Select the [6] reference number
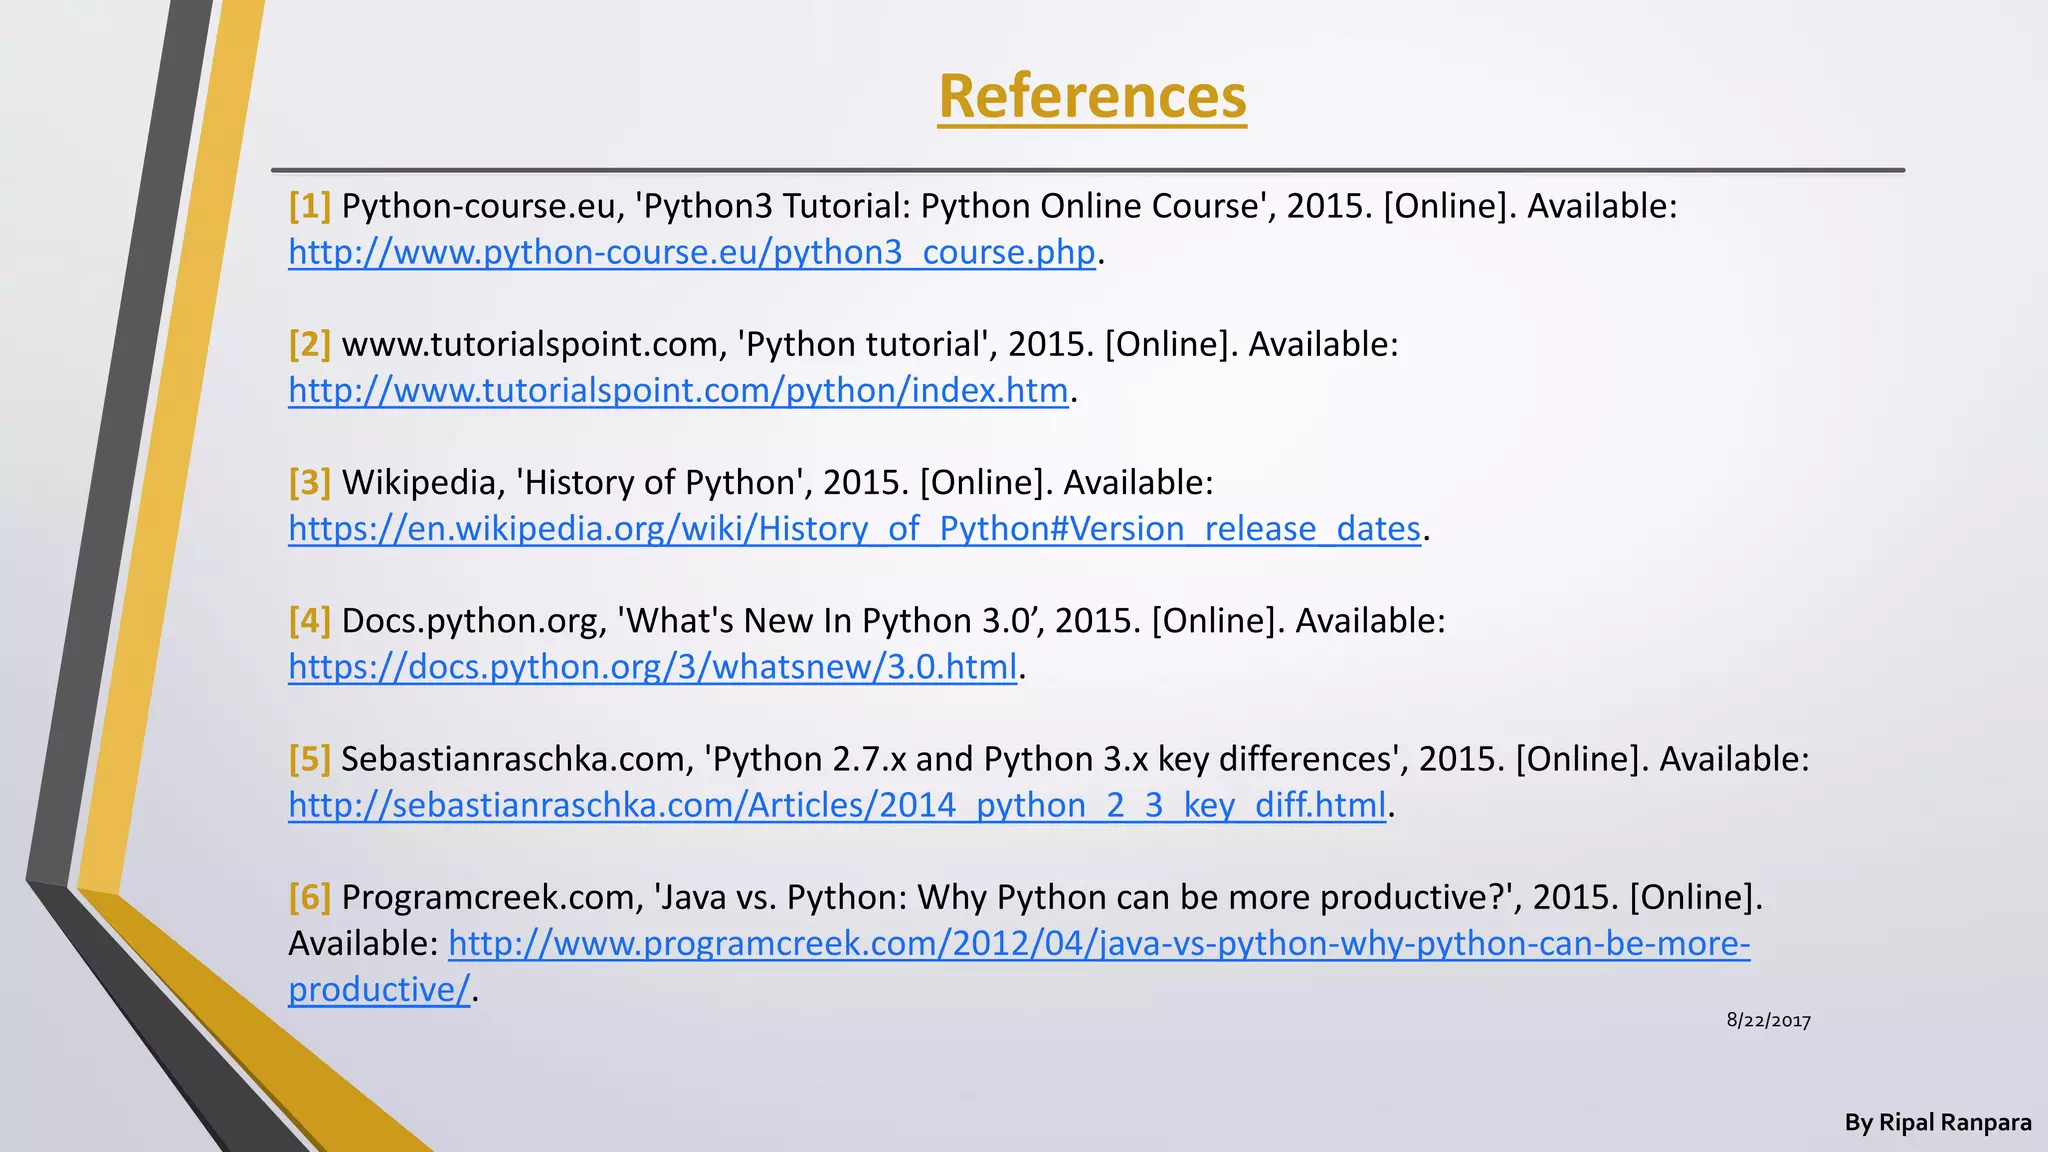Viewport: 2048px width, 1152px height. point(309,897)
